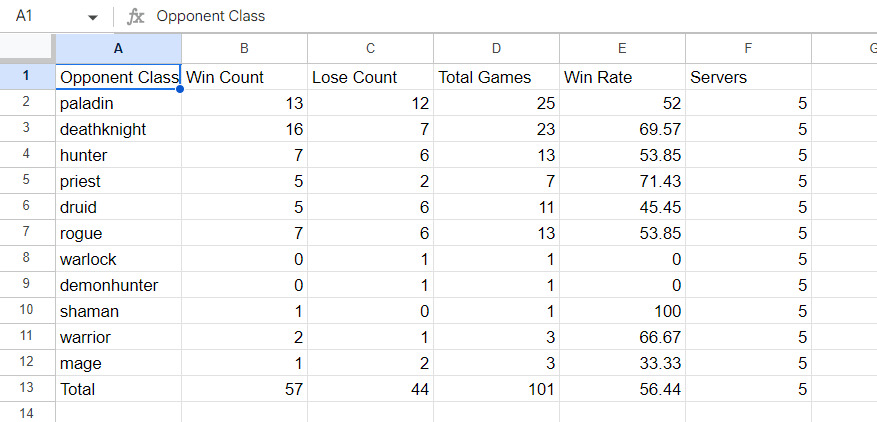877x422 pixels.
Task: Click the deathknight cell
Action: [119, 129]
